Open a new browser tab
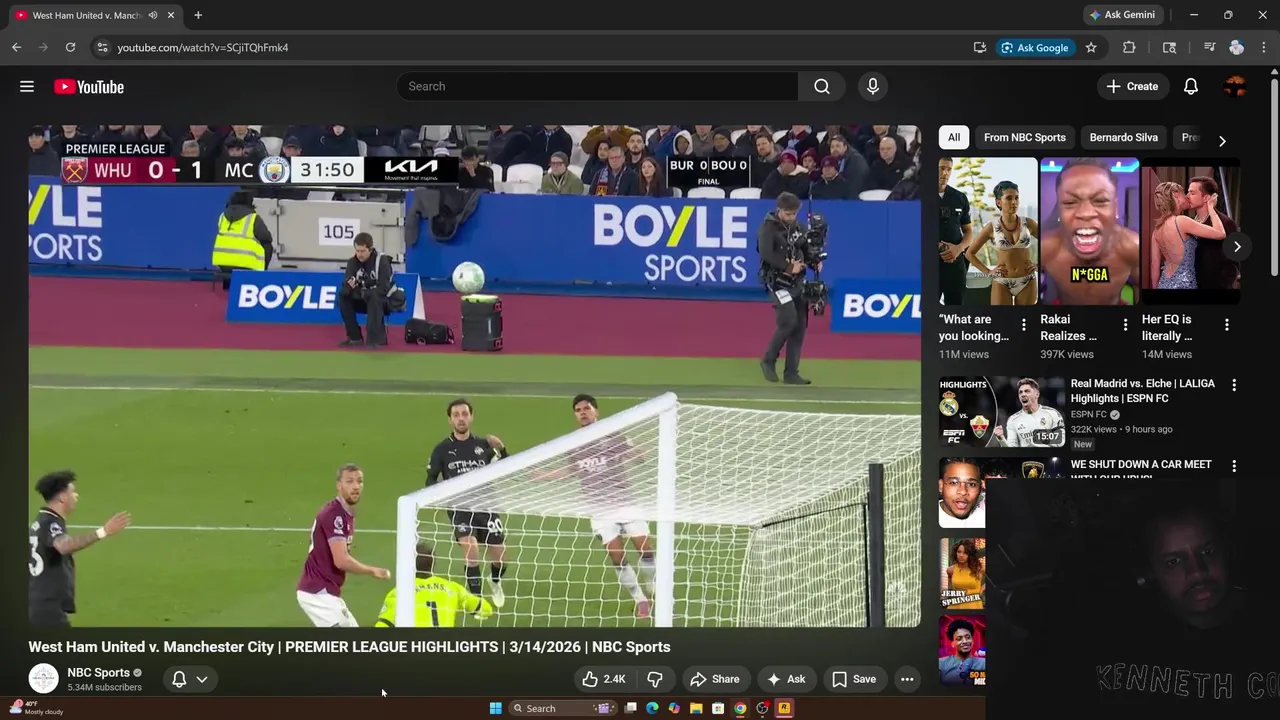The width and height of the screenshot is (1280, 720). pyautogui.click(x=198, y=15)
